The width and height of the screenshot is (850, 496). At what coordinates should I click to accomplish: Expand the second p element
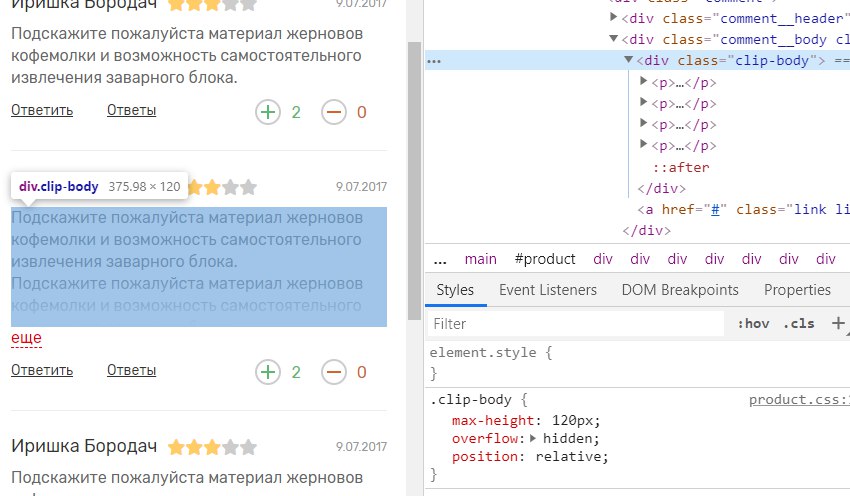pos(643,102)
